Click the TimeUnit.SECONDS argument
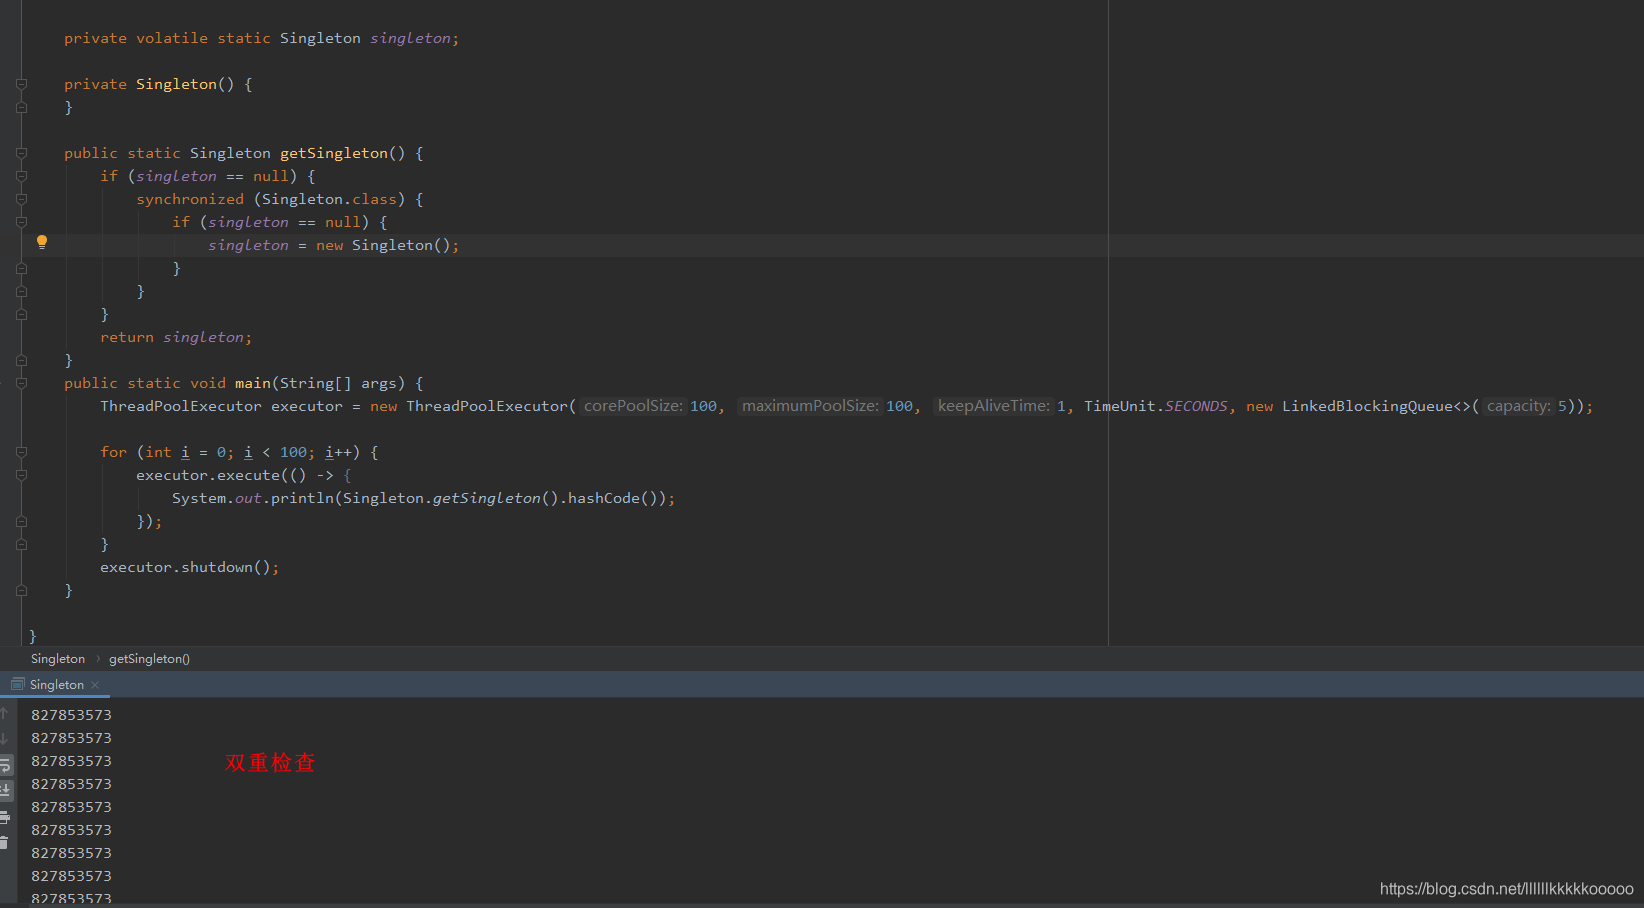The image size is (1644, 908). pos(1156,406)
